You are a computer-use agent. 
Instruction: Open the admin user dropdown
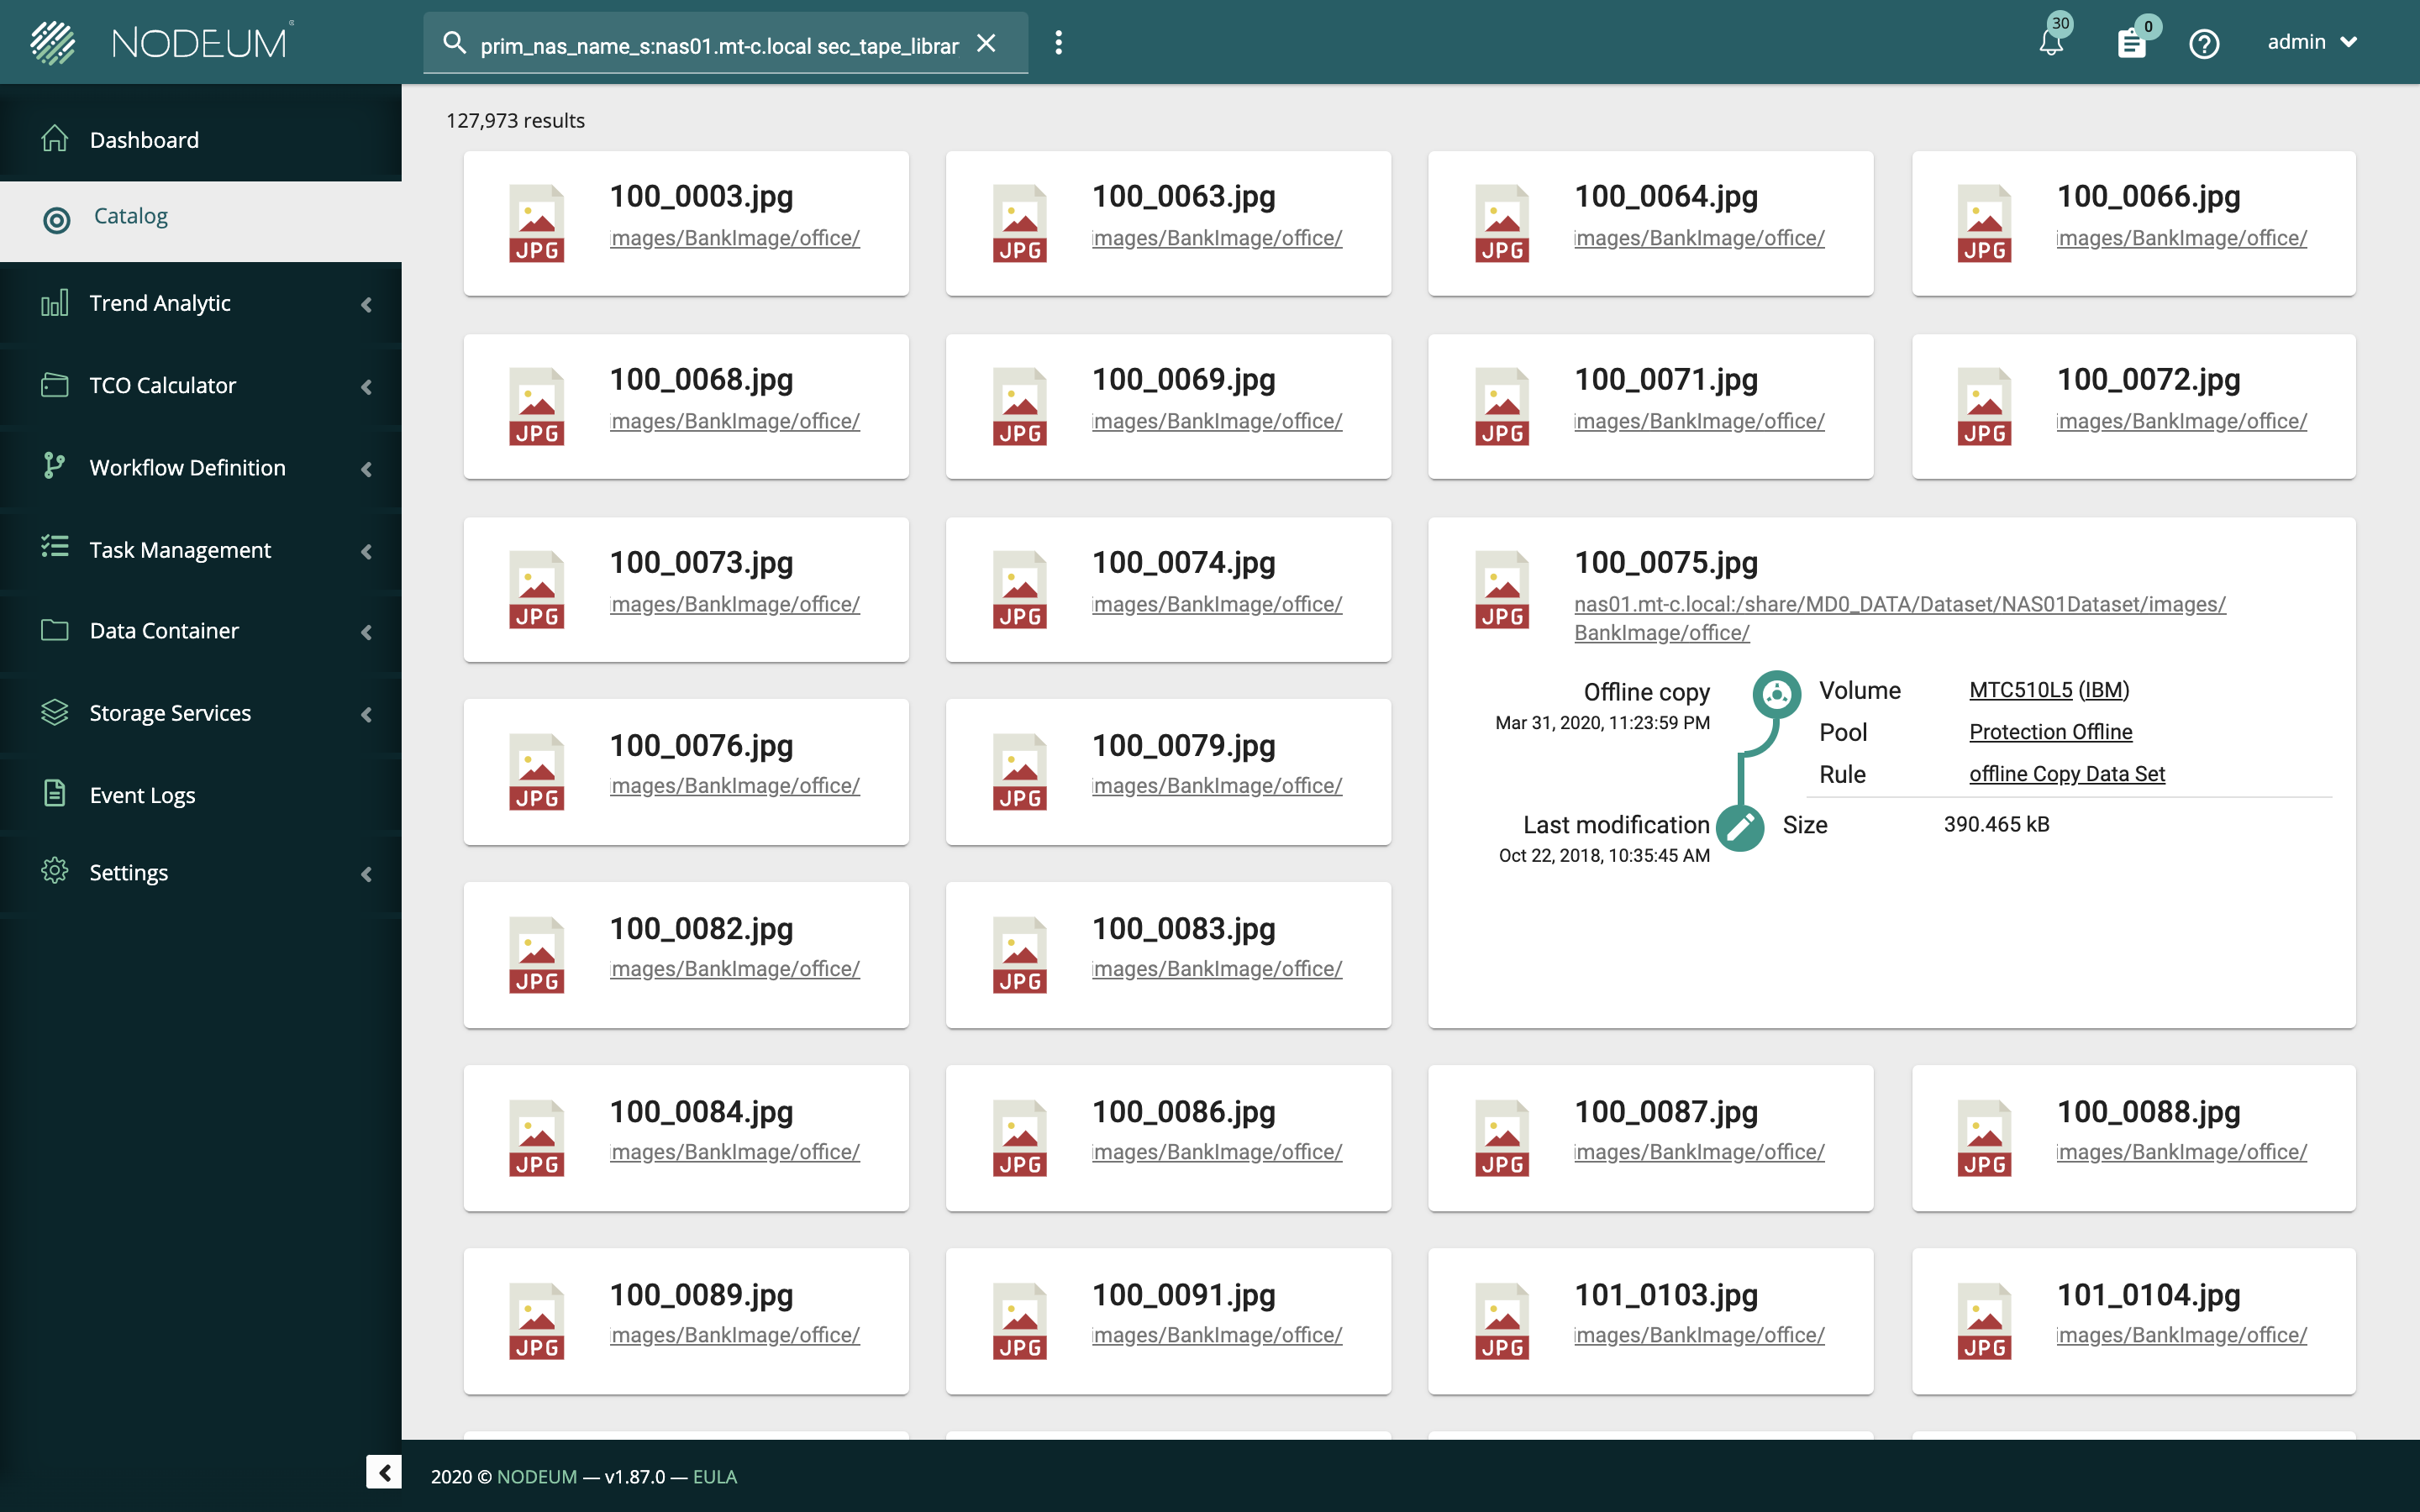pyautogui.click(x=2312, y=42)
